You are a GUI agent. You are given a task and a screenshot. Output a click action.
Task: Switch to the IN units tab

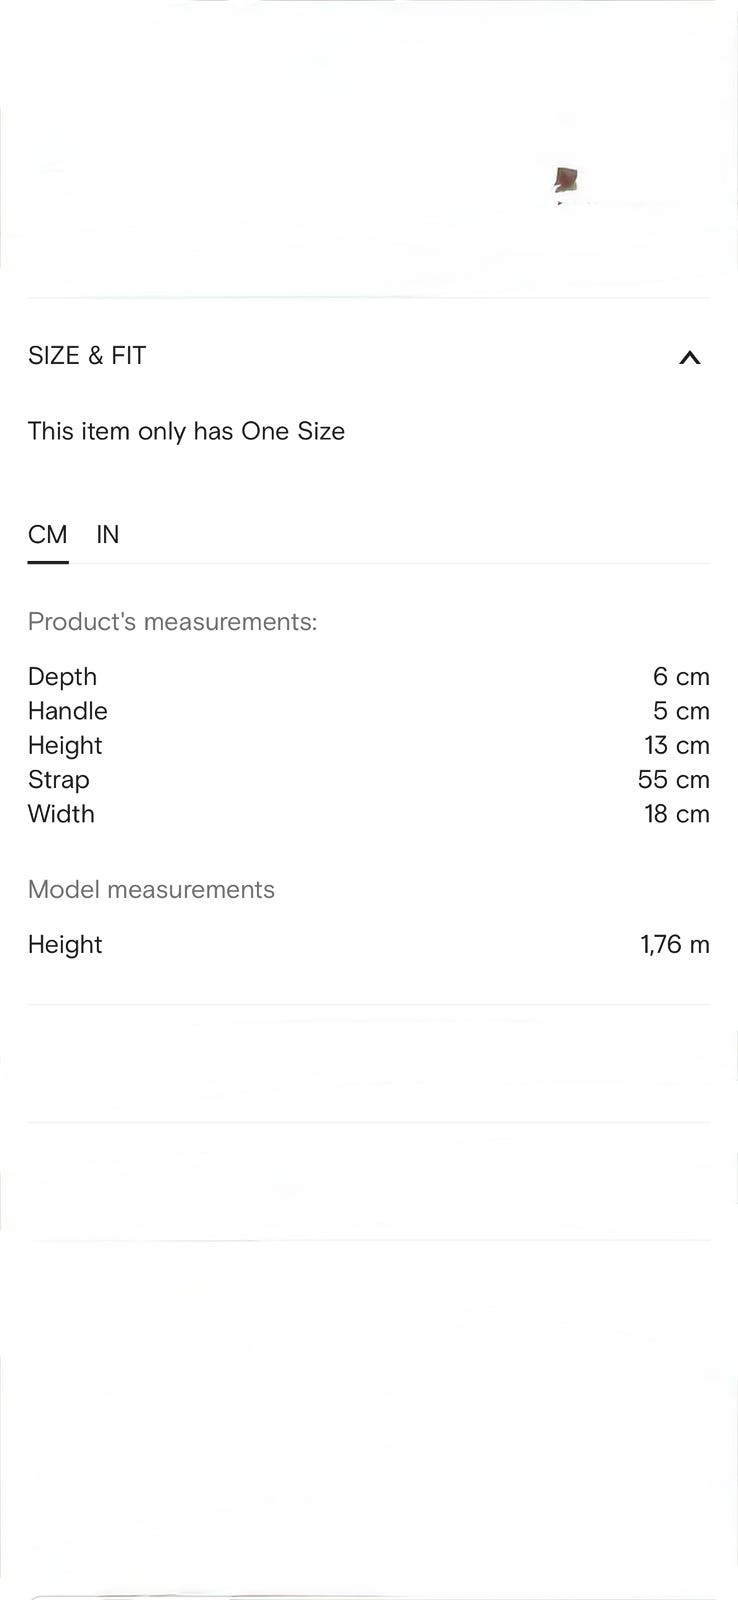coord(107,535)
